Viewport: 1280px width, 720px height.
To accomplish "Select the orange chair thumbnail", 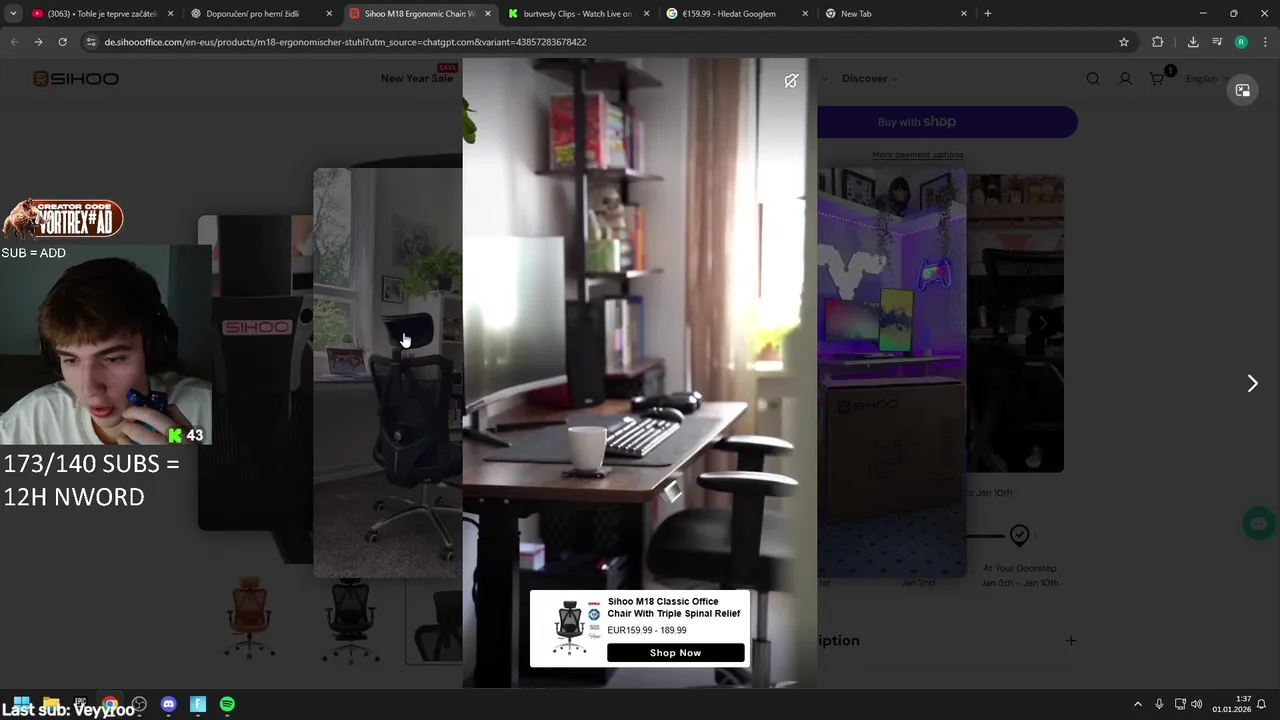I will pos(247,620).
